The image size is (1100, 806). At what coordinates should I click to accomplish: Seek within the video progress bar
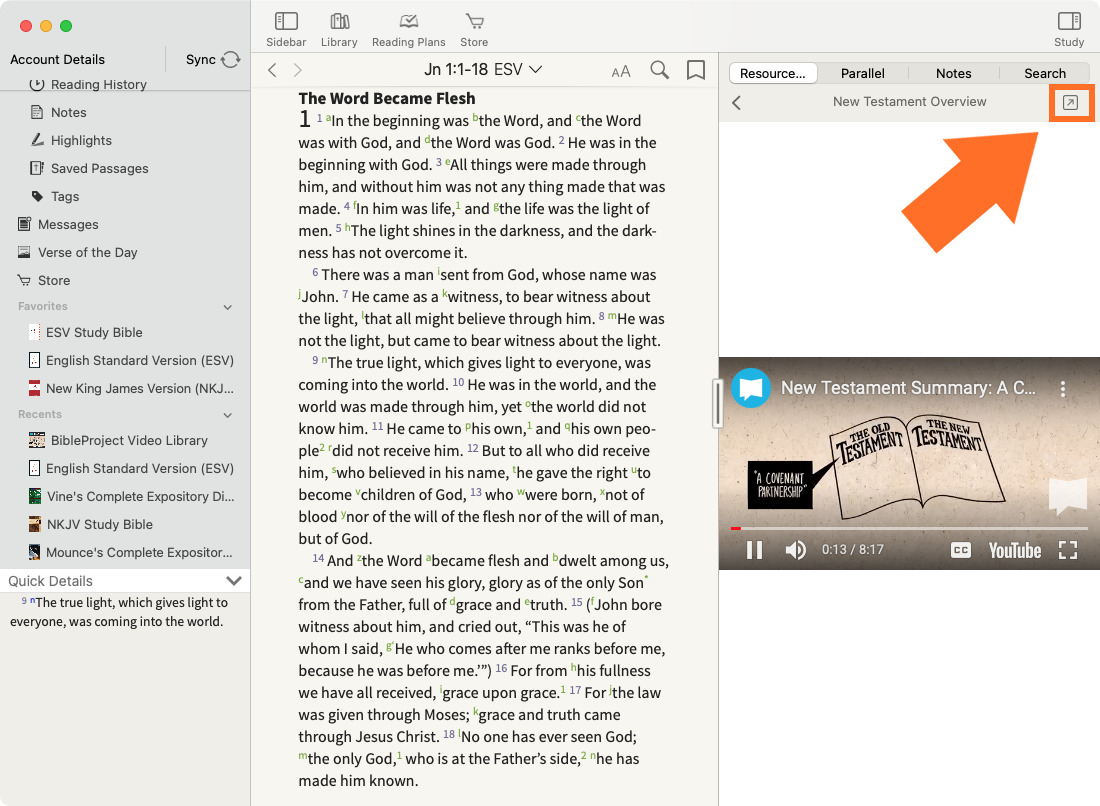tap(909, 528)
